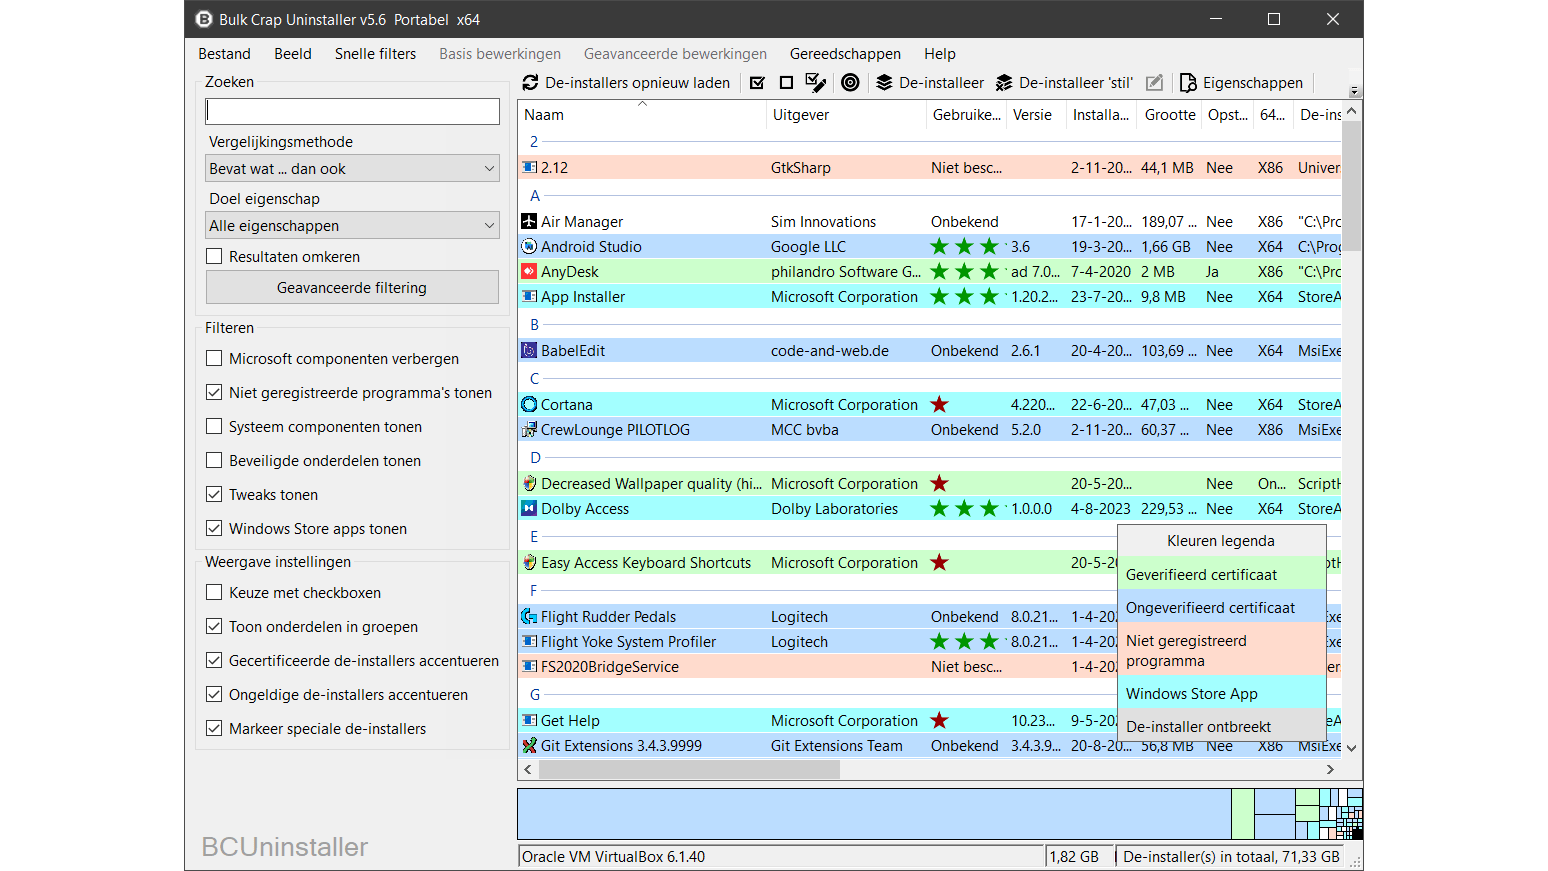
Task: Select the Android Studio entry icon
Action: coord(529,247)
